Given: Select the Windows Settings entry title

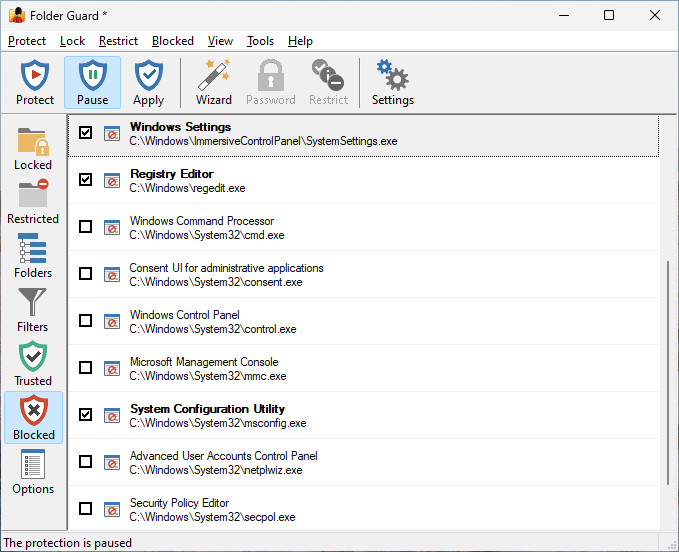Looking at the screenshot, I should (x=181, y=127).
